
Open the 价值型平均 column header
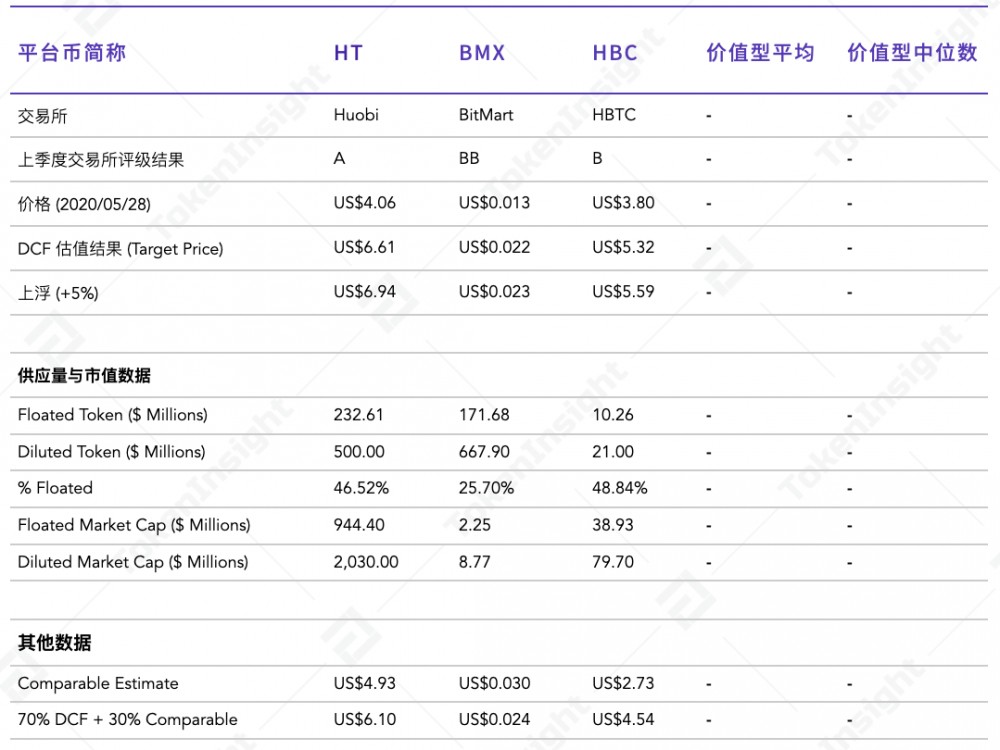(761, 53)
